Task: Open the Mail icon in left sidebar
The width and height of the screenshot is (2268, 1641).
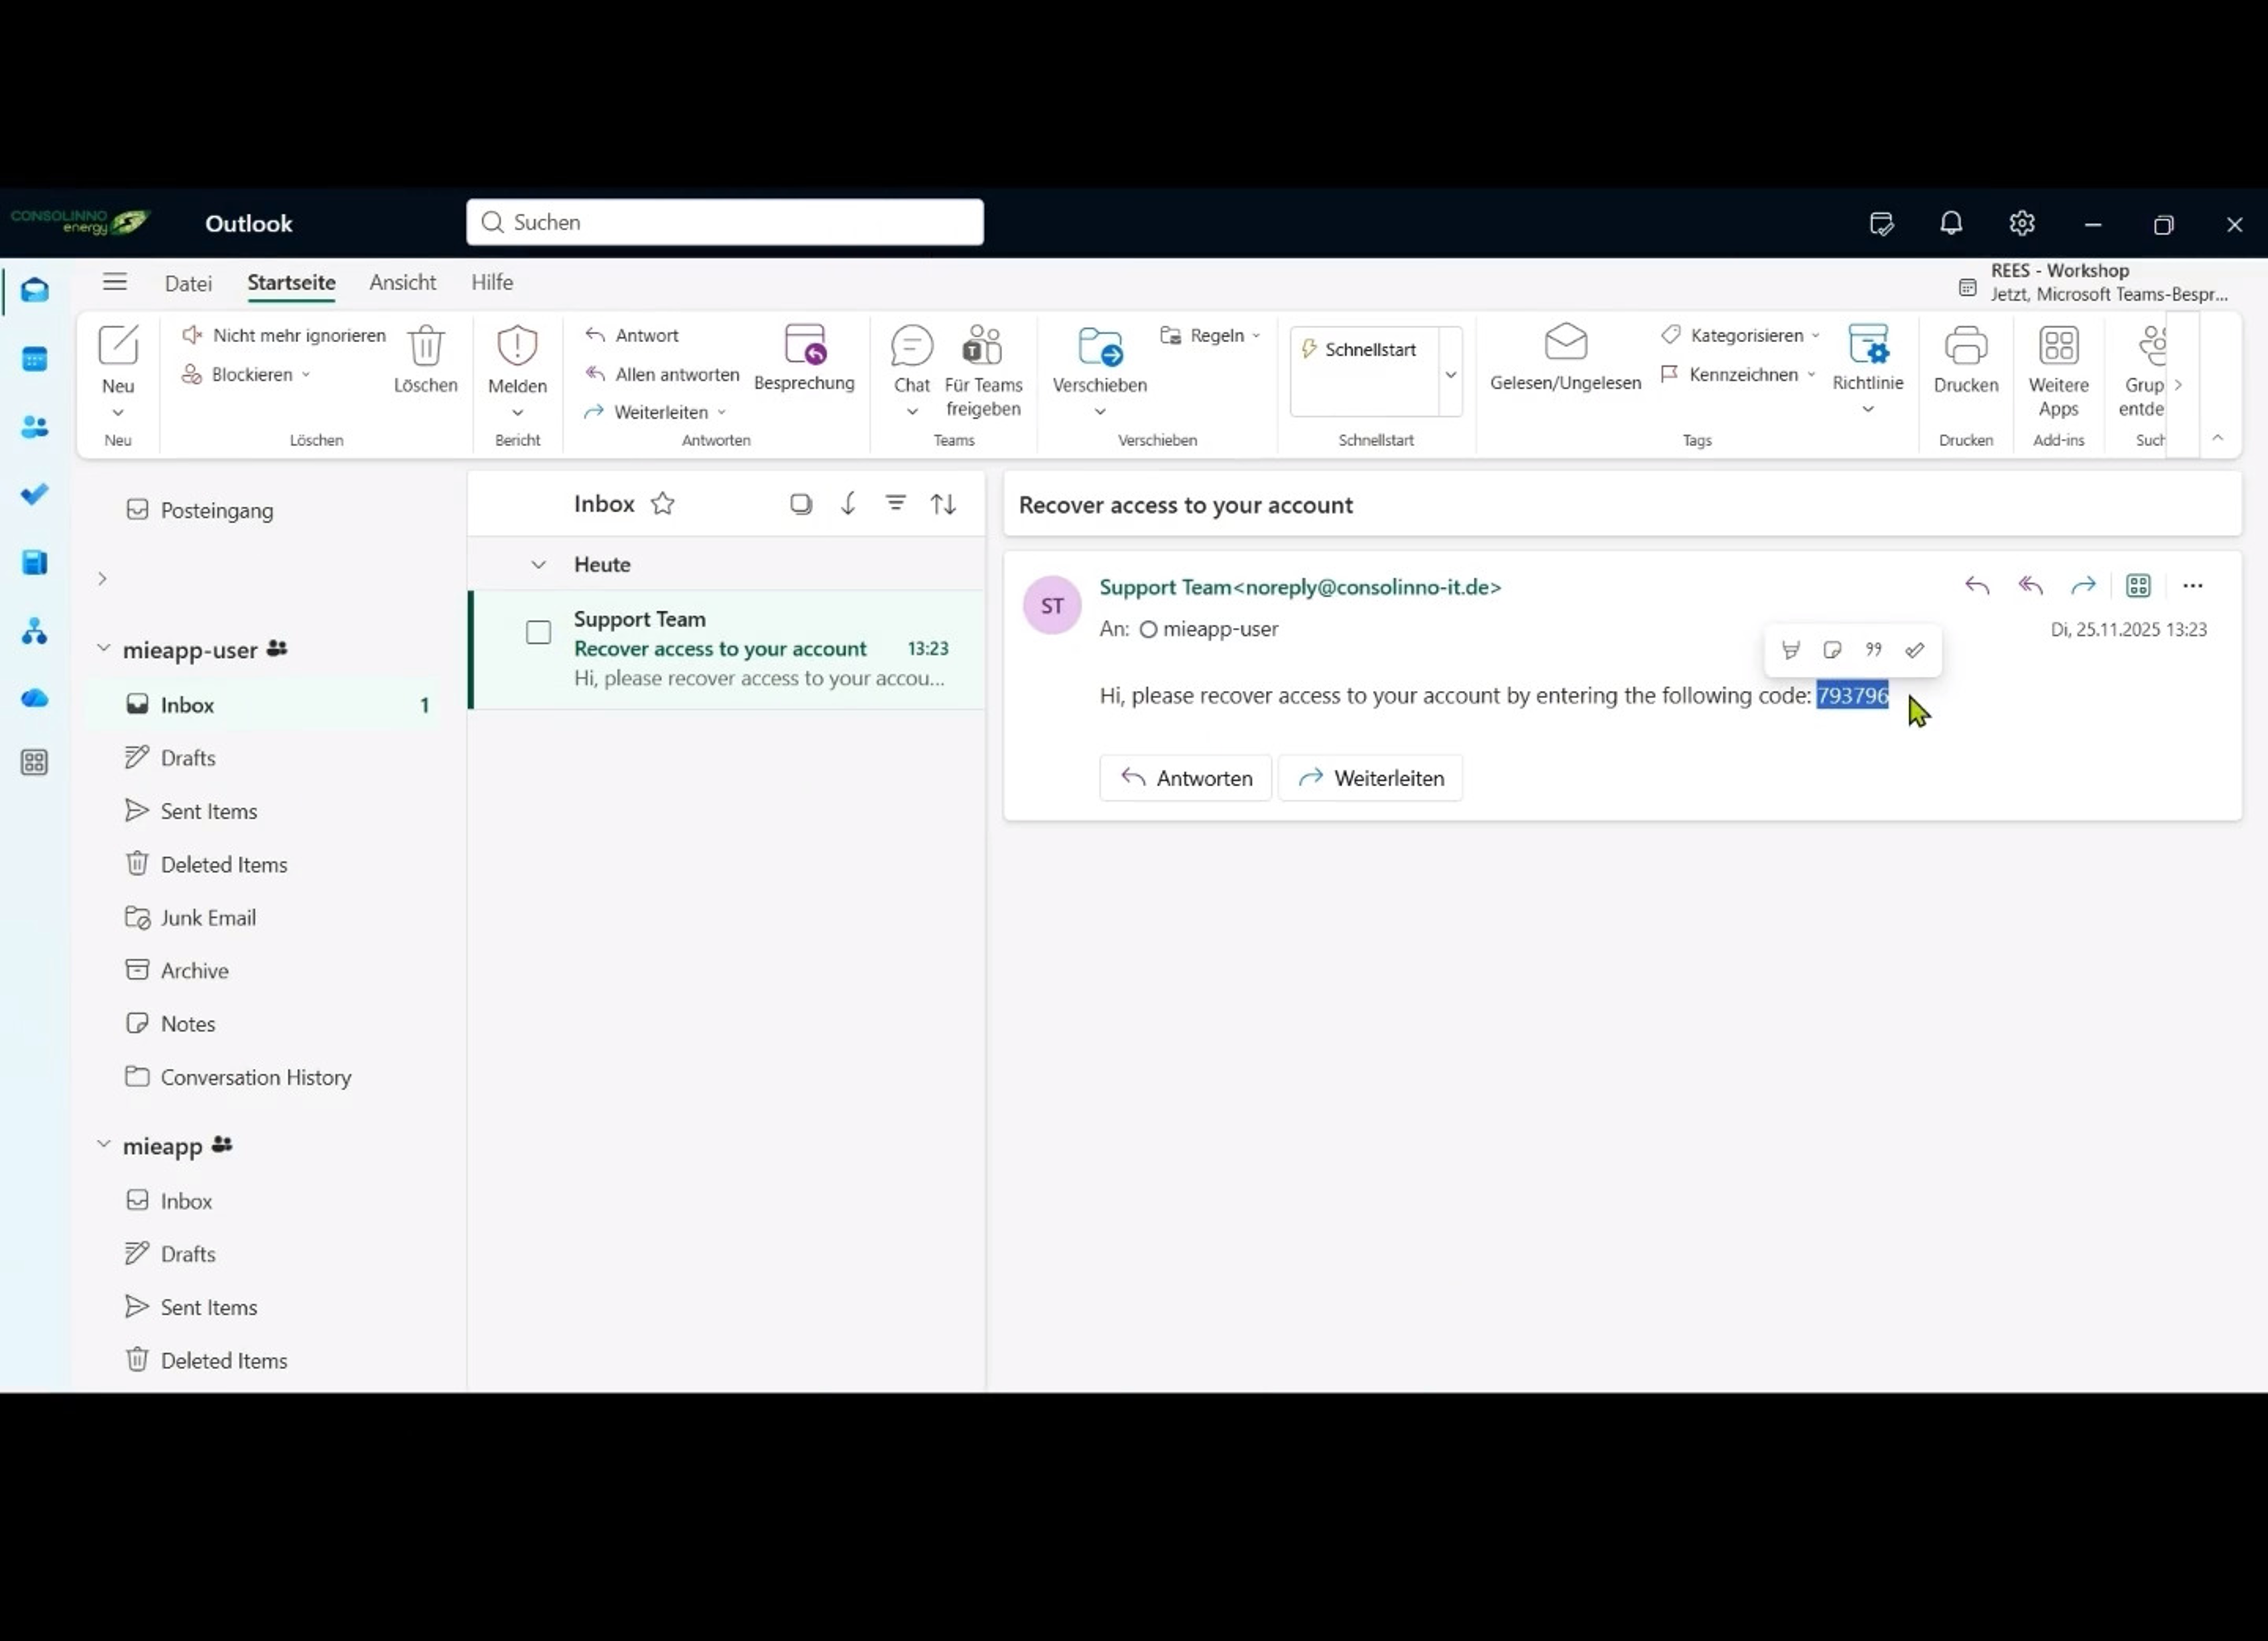Action: [35, 290]
